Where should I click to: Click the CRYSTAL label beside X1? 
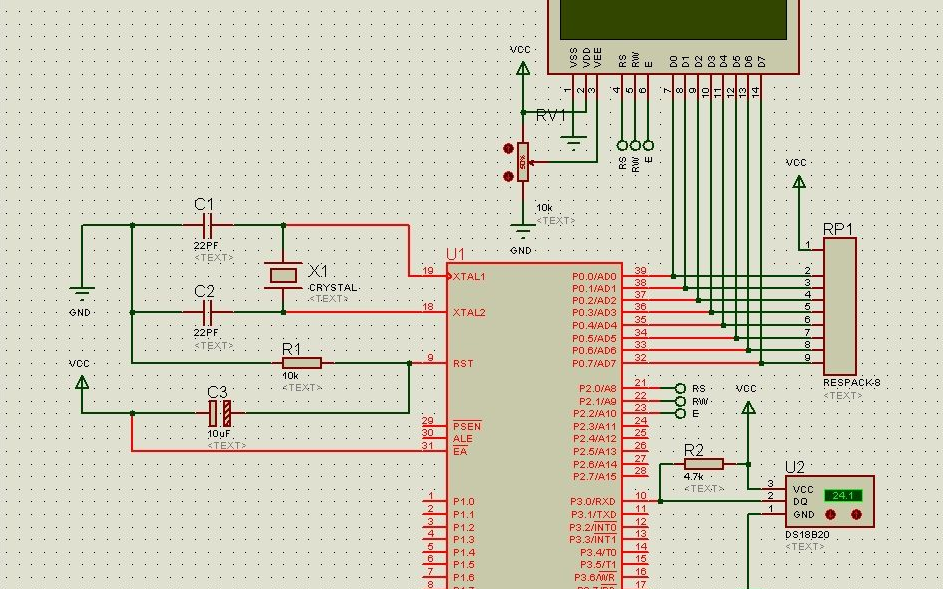coord(333,288)
